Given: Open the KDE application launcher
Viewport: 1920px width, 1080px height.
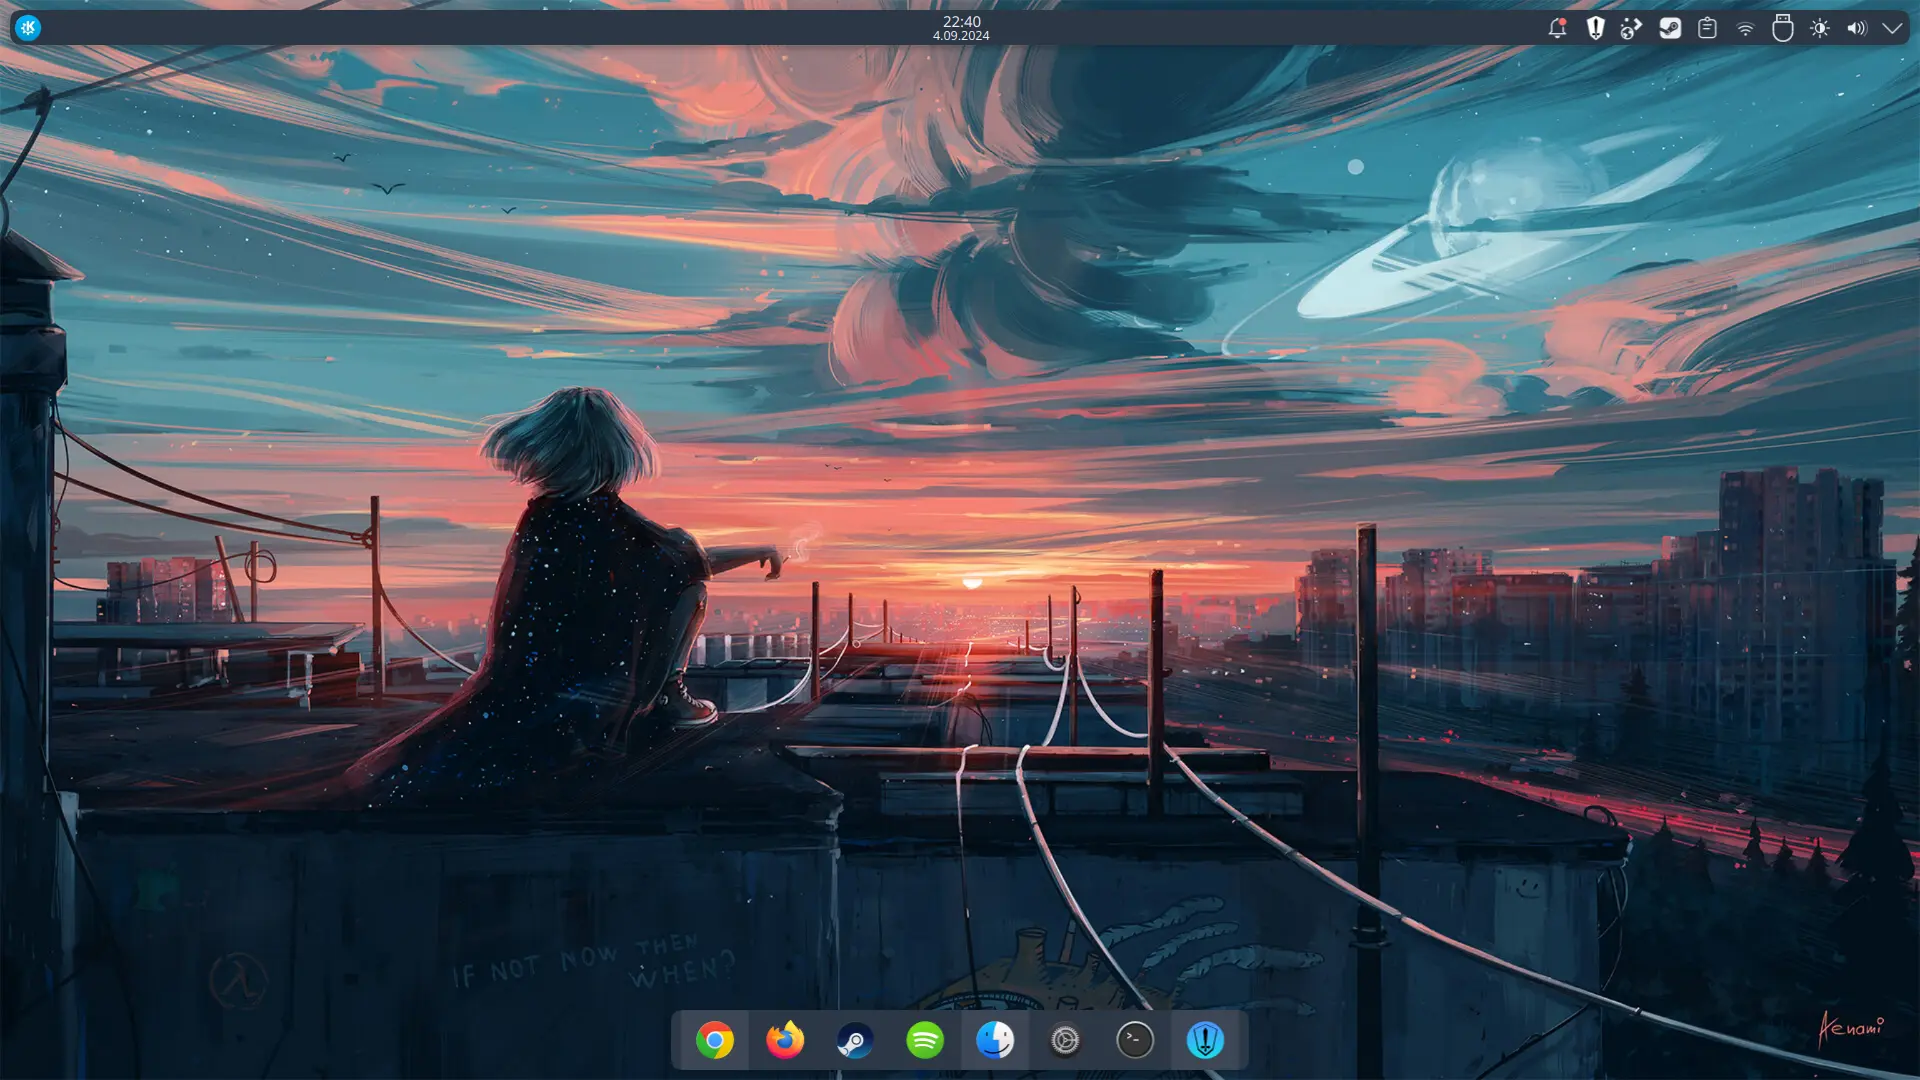Looking at the screenshot, I should [x=28, y=28].
